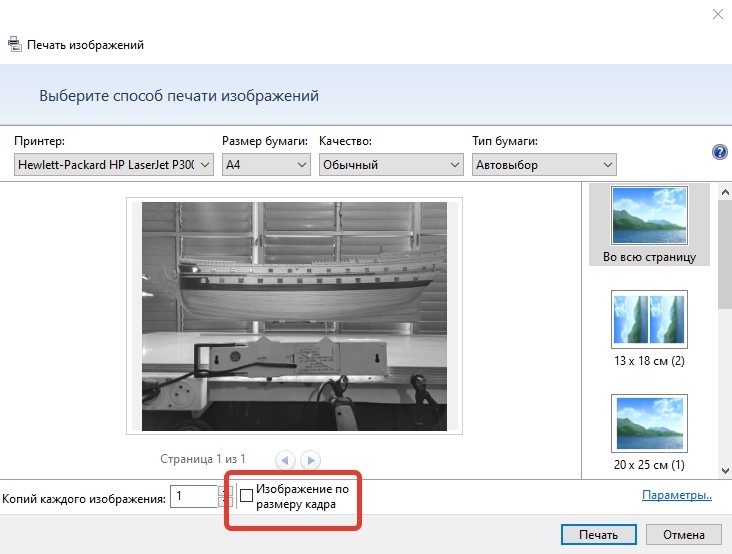The height and width of the screenshot is (554, 732).
Task: Go to the previous page arrow
Action: coord(285,460)
